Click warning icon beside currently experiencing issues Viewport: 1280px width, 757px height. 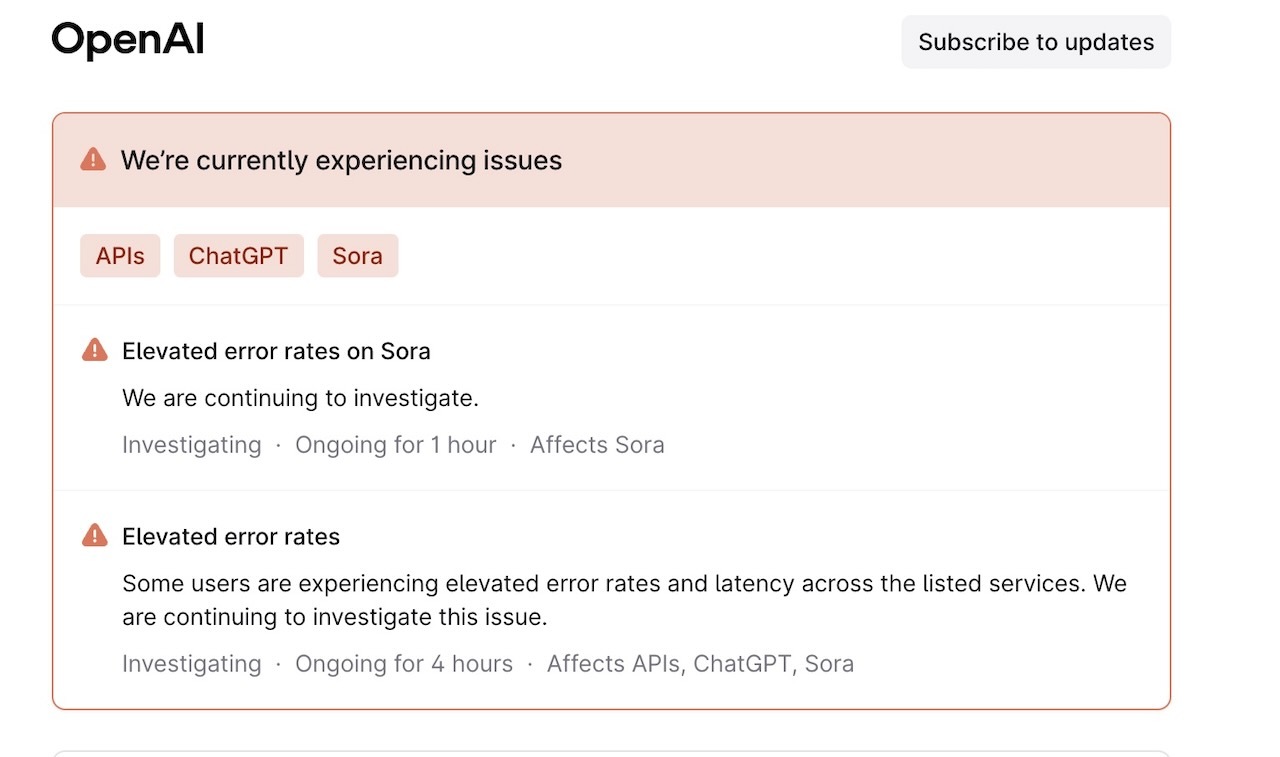(x=93, y=160)
